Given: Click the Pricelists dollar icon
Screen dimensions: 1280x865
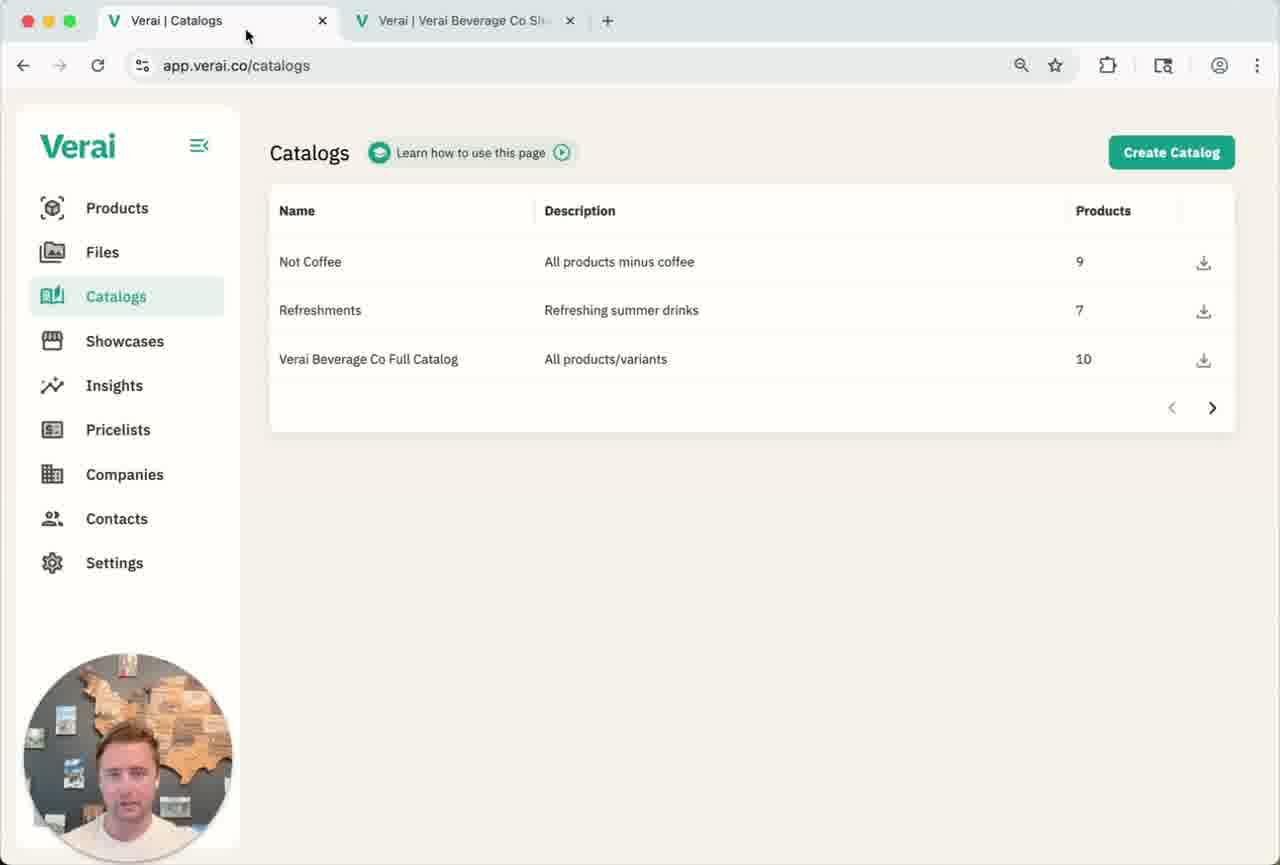Looking at the screenshot, I should 52,430.
